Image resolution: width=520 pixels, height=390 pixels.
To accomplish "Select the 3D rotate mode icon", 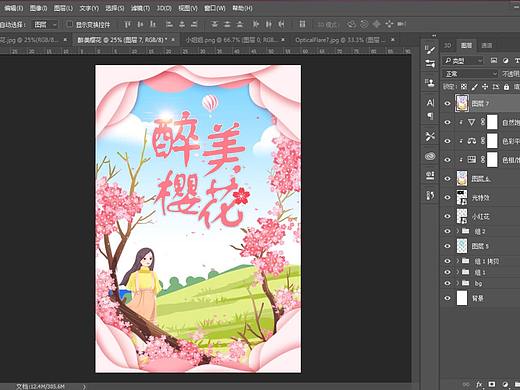I will coord(351,24).
